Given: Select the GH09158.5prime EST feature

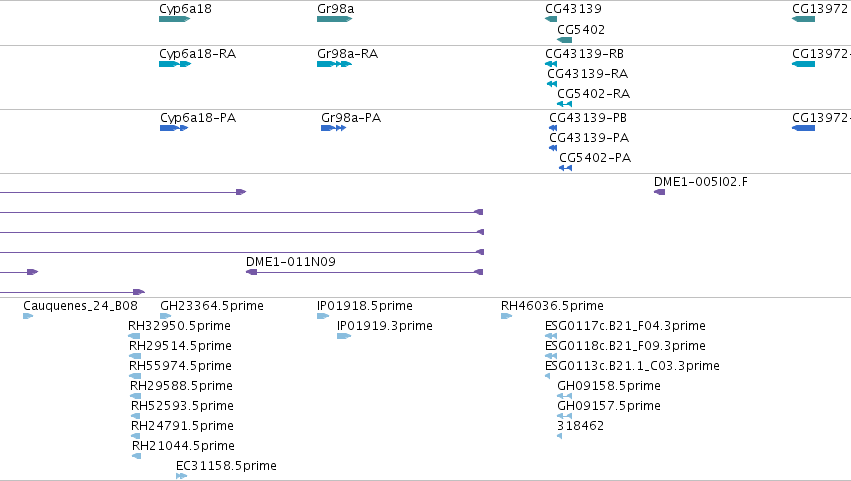Looking at the screenshot, I should [x=564, y=396].
